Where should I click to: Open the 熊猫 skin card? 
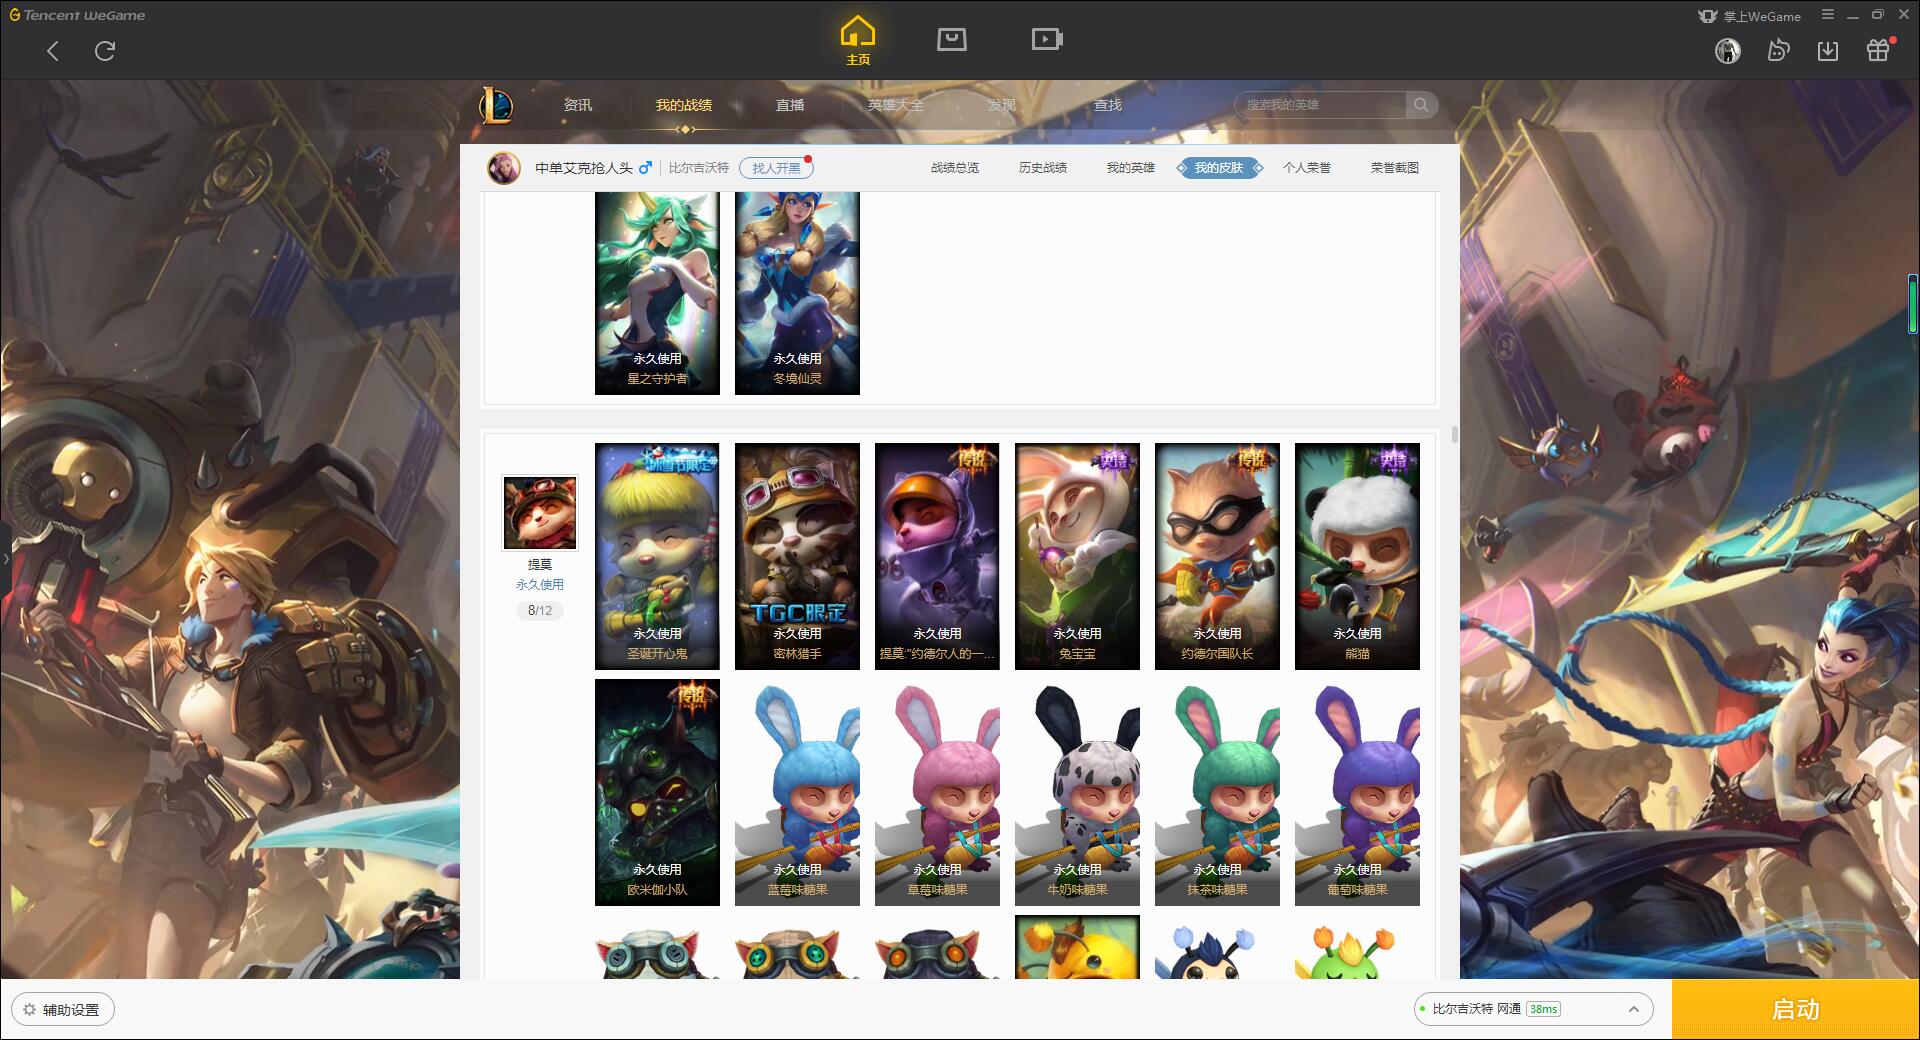pos(1357,556)
